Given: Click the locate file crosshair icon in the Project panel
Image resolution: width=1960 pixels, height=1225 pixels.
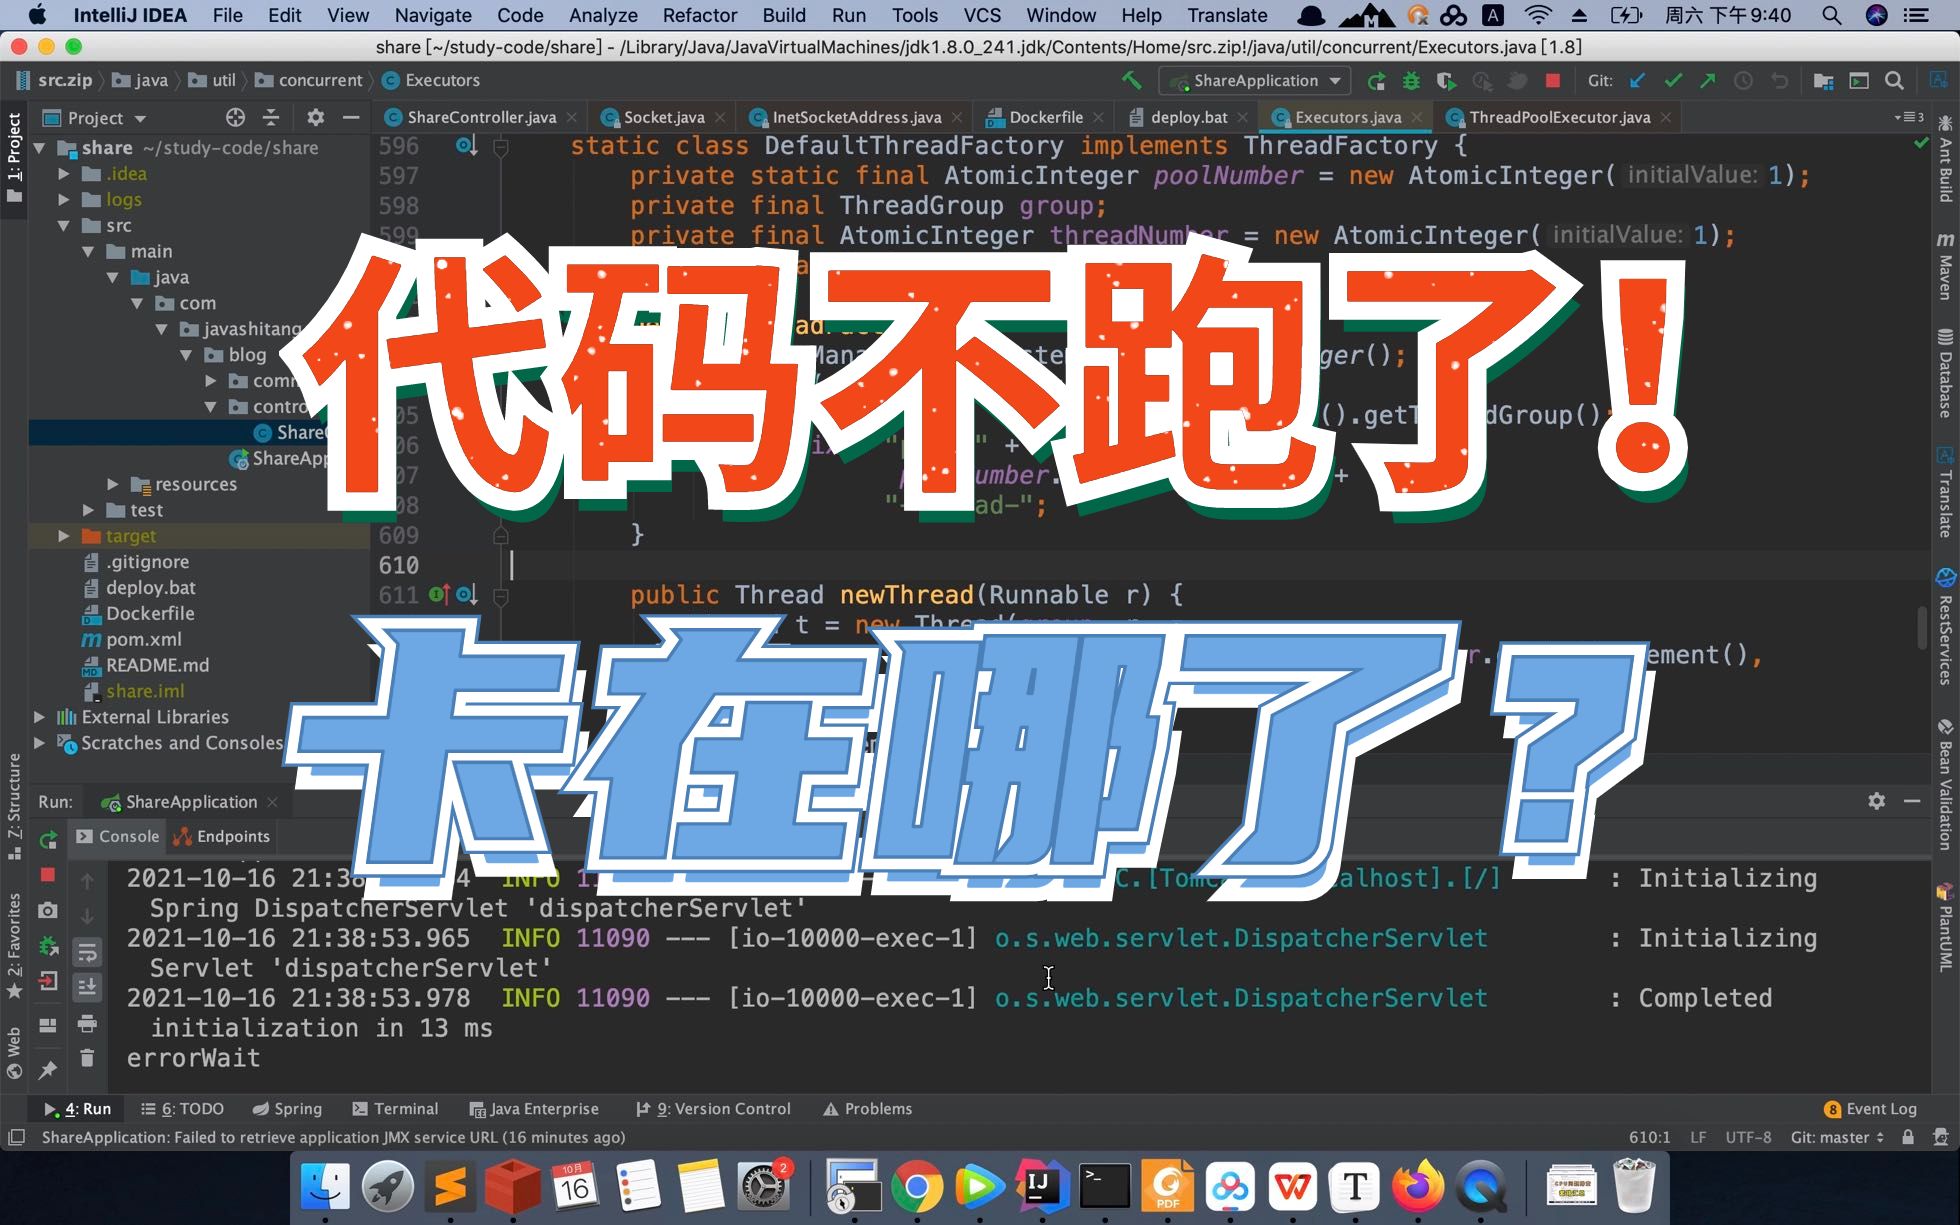Looking at the screenshot, I should click(235, 118).
